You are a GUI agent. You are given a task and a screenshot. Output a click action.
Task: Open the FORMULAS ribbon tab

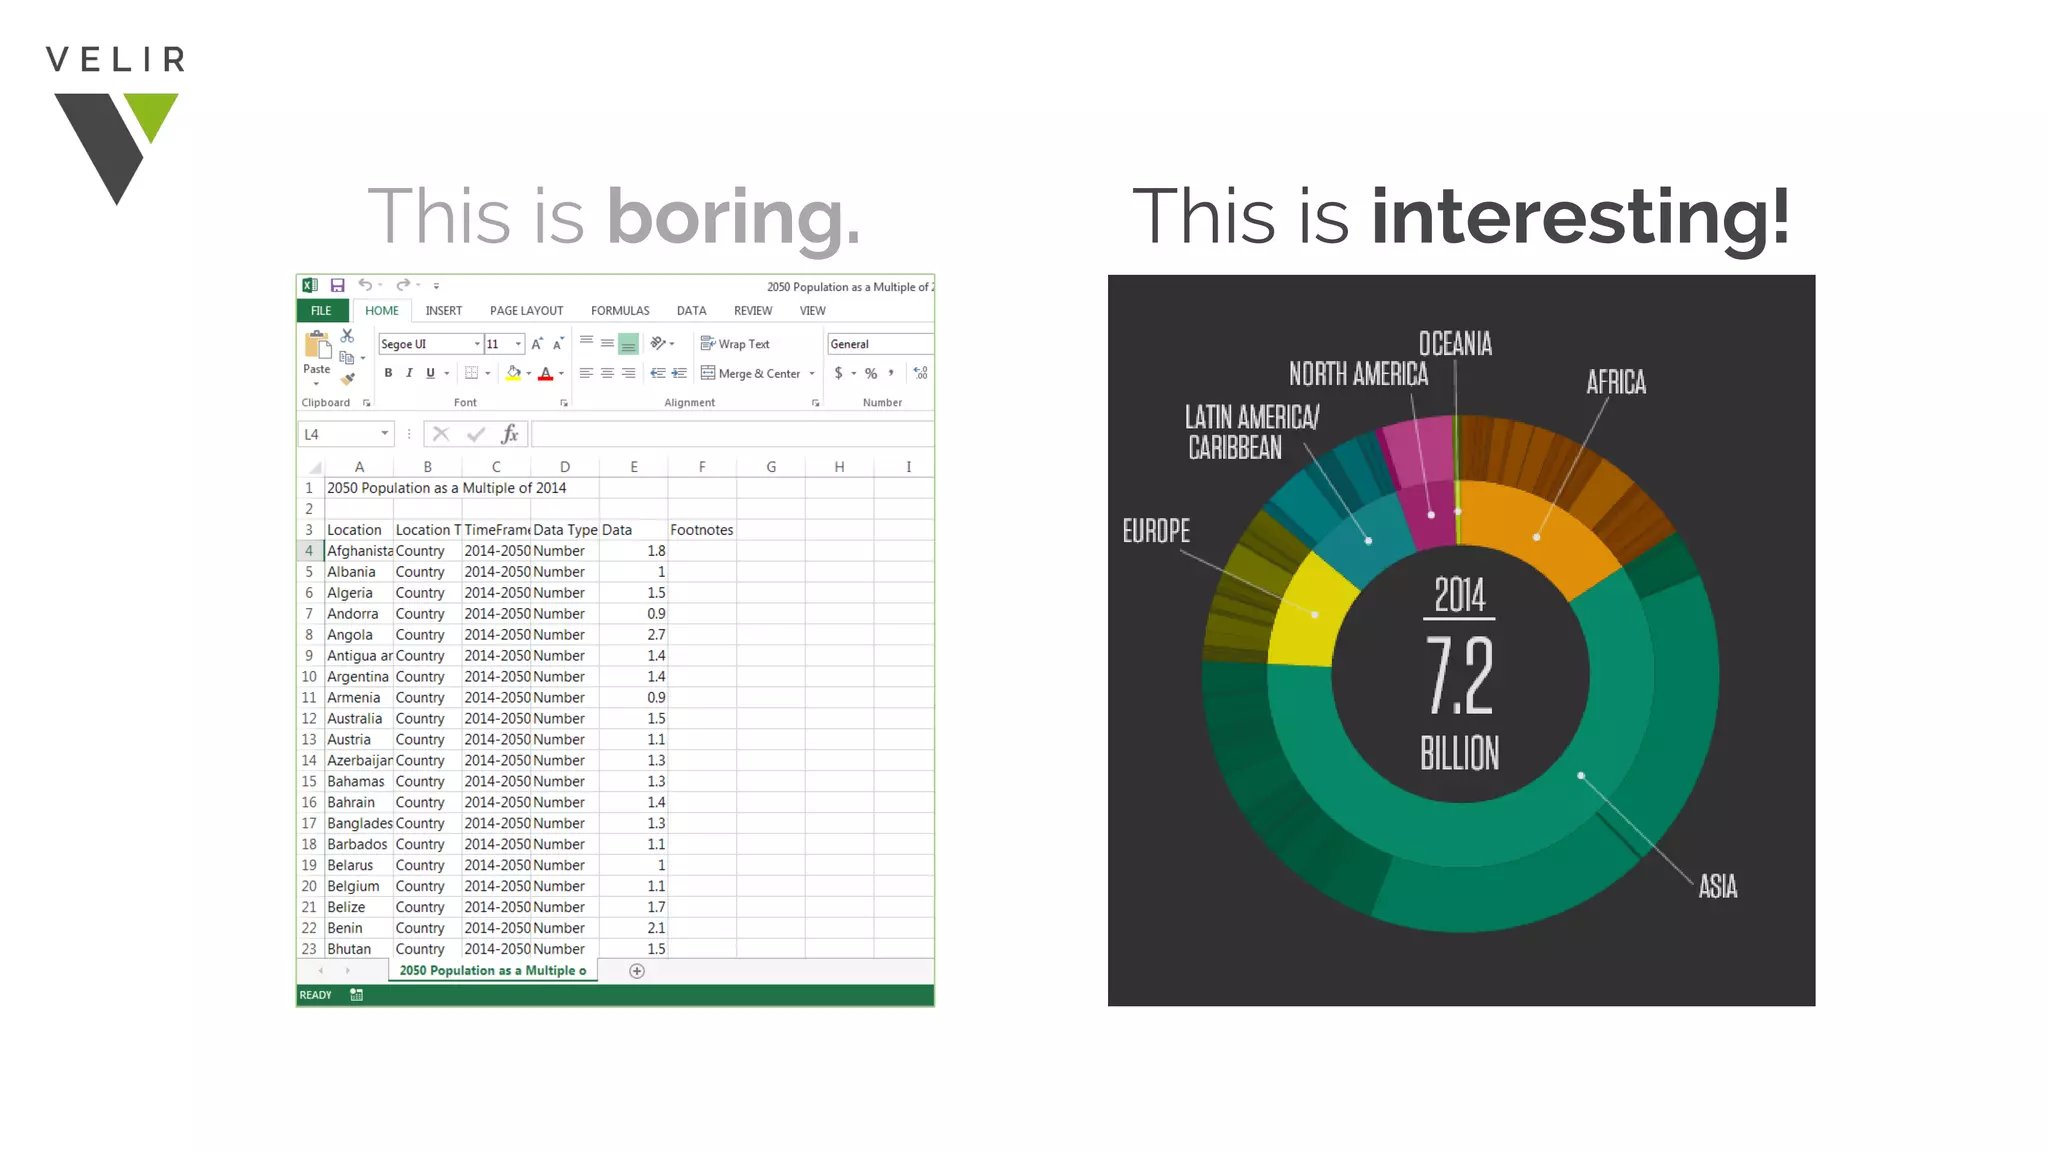pyautogui.click(x=620, y=311)
